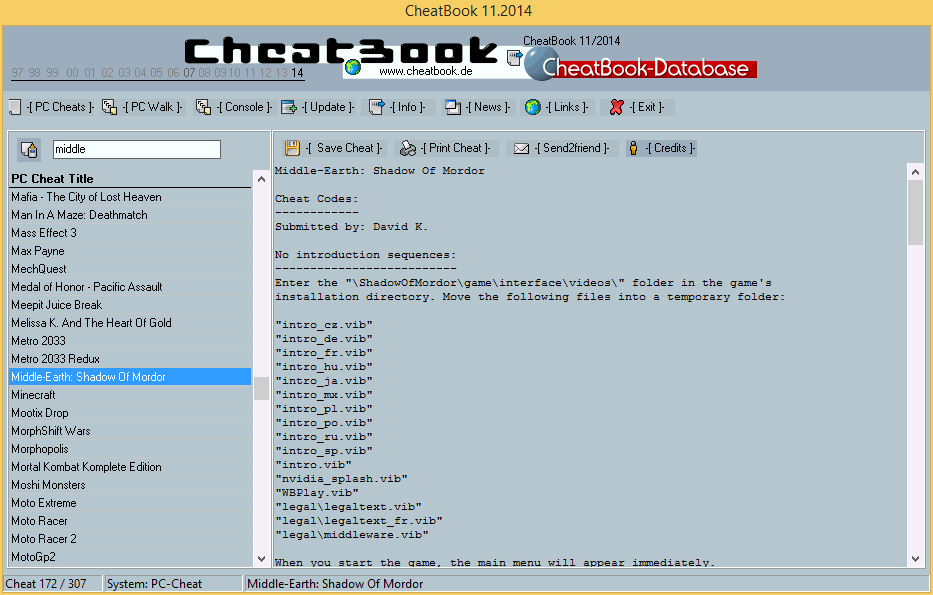Select 'Minecraft' in the cheat list
The image size is (933, 595).
coord(130,395)
